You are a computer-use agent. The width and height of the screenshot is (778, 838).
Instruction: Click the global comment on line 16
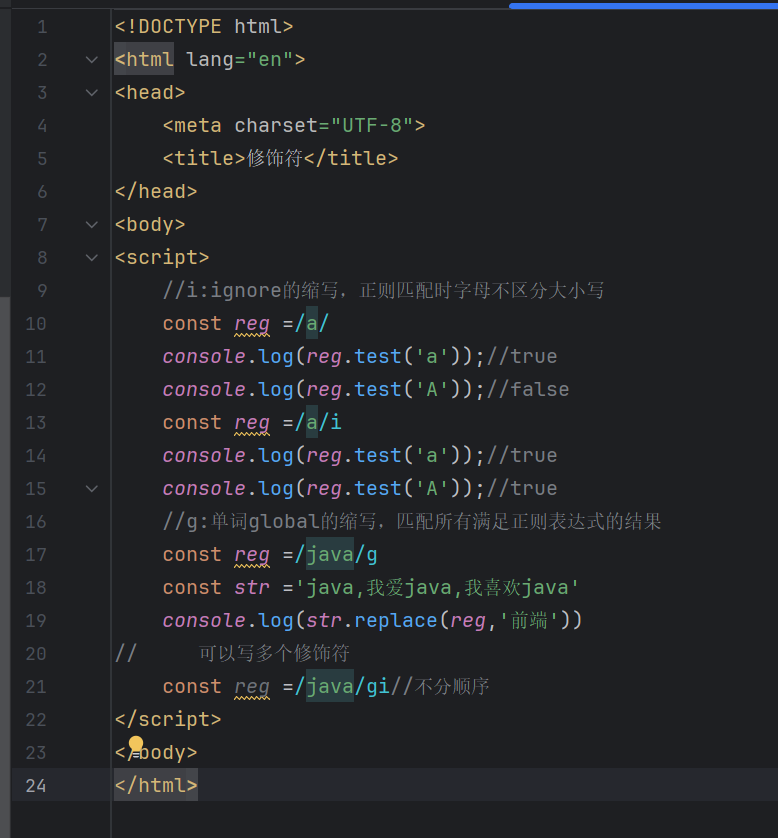click(x=412, y=522)
